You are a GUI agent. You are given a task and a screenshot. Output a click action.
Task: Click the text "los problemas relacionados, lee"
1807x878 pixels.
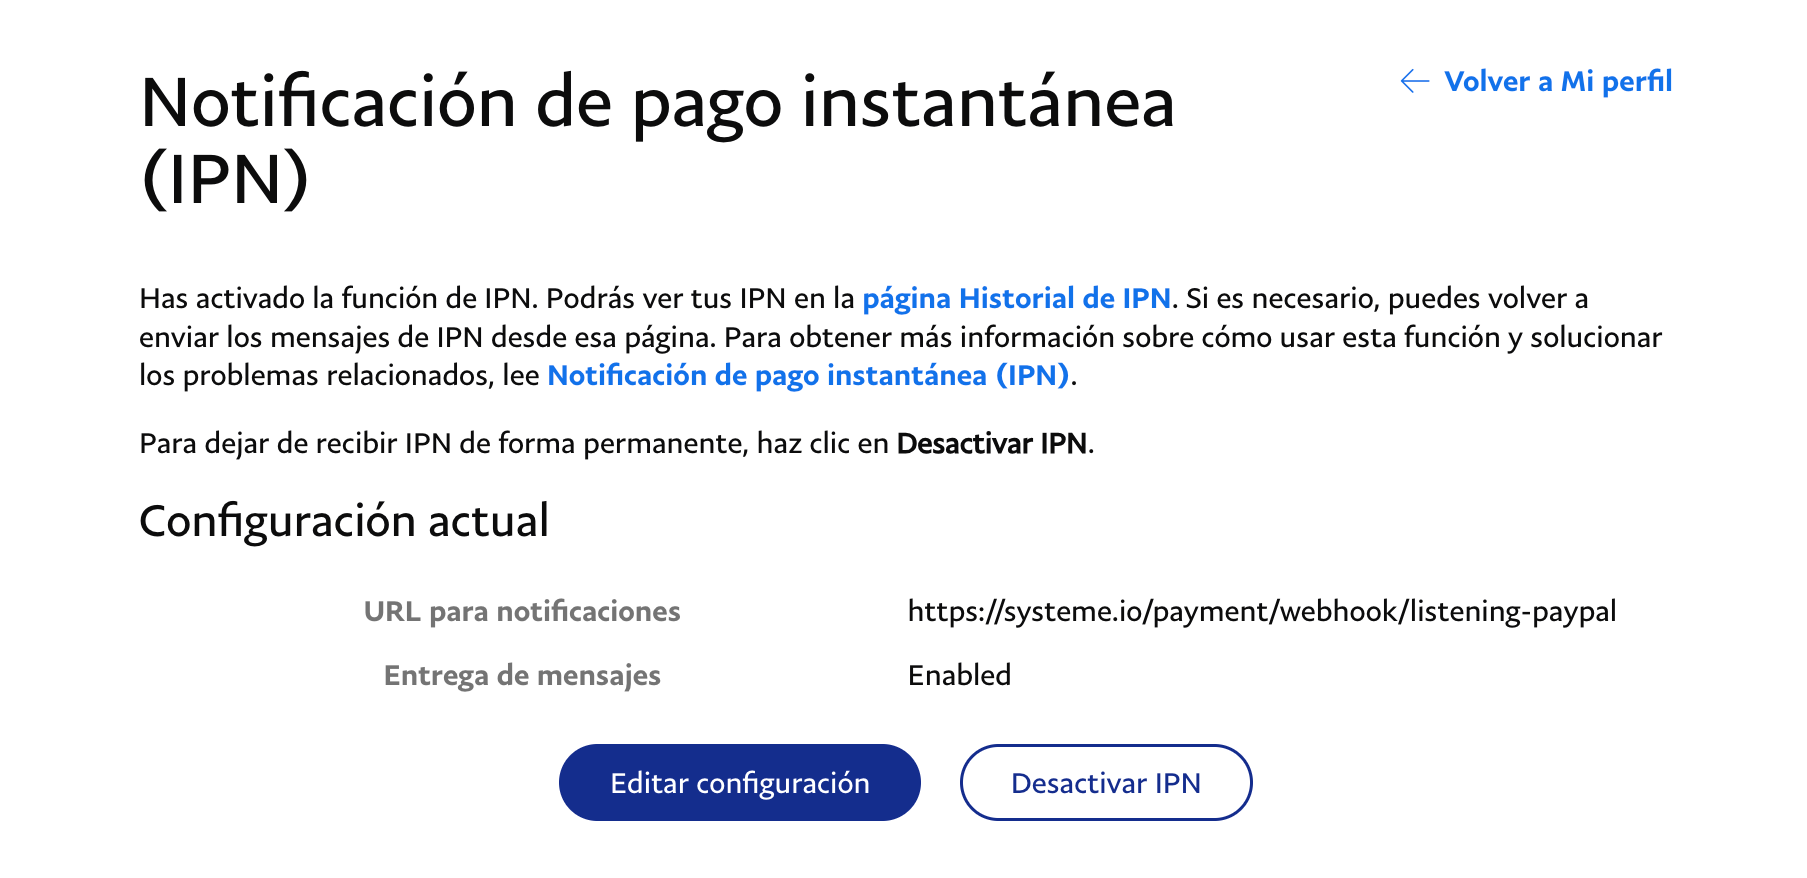[339, 375]
